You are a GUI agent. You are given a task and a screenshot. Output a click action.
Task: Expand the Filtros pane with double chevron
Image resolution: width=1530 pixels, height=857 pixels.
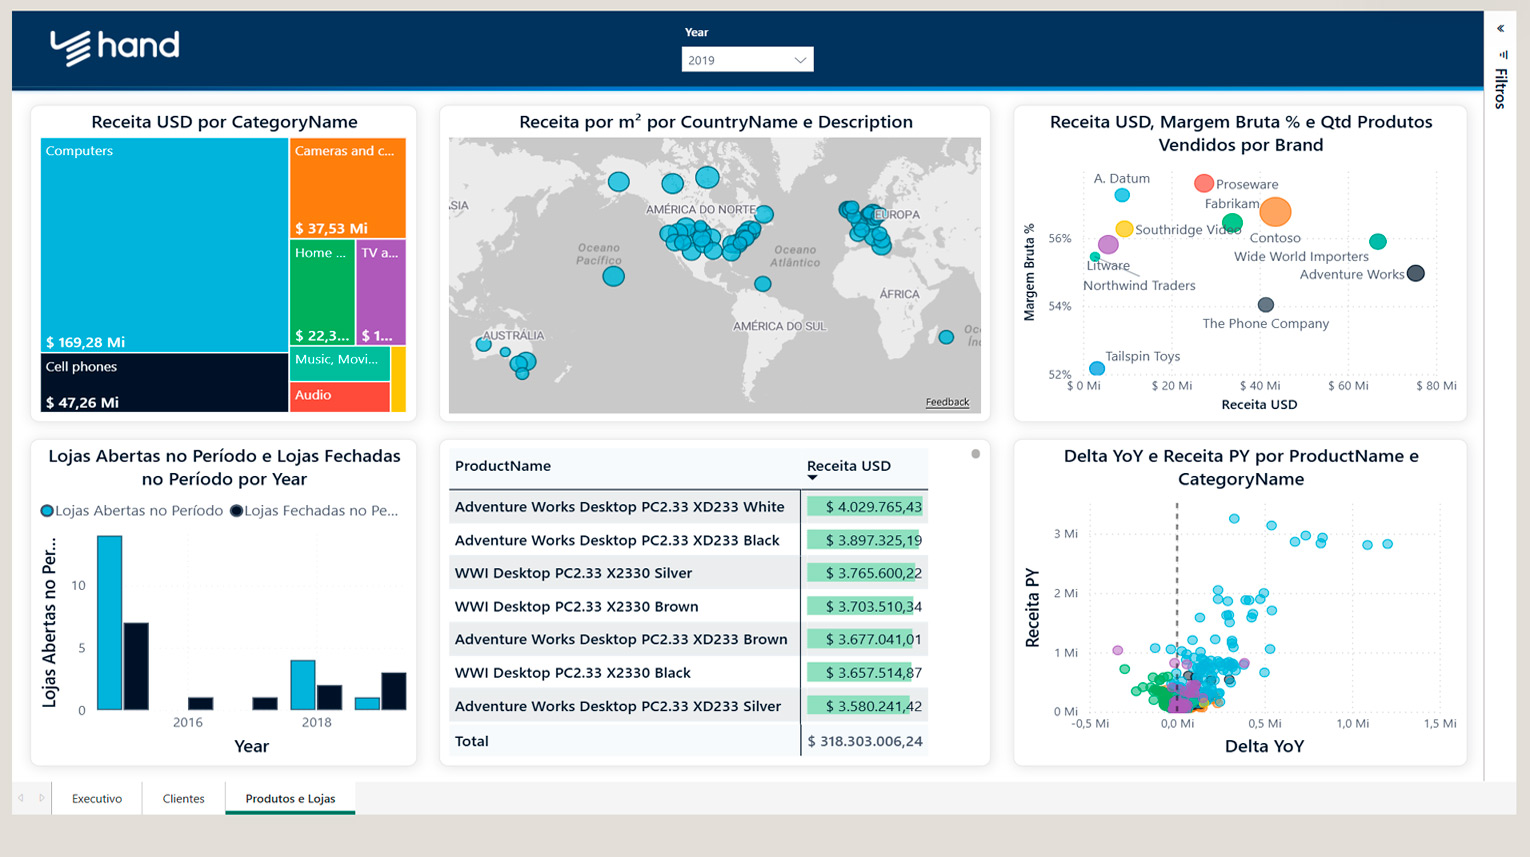point(1500,28)
